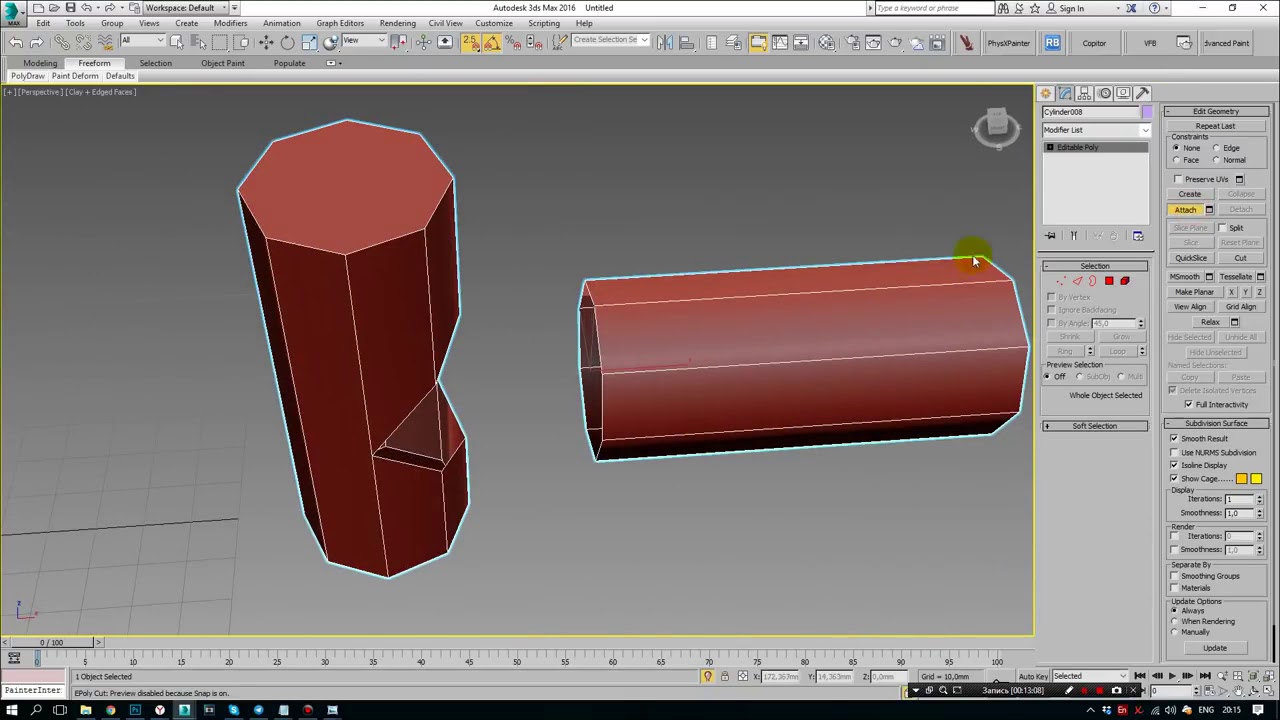The image size is (1280, 720).
Task: Open the Material Editor icon
Action: tap(826, 42)
